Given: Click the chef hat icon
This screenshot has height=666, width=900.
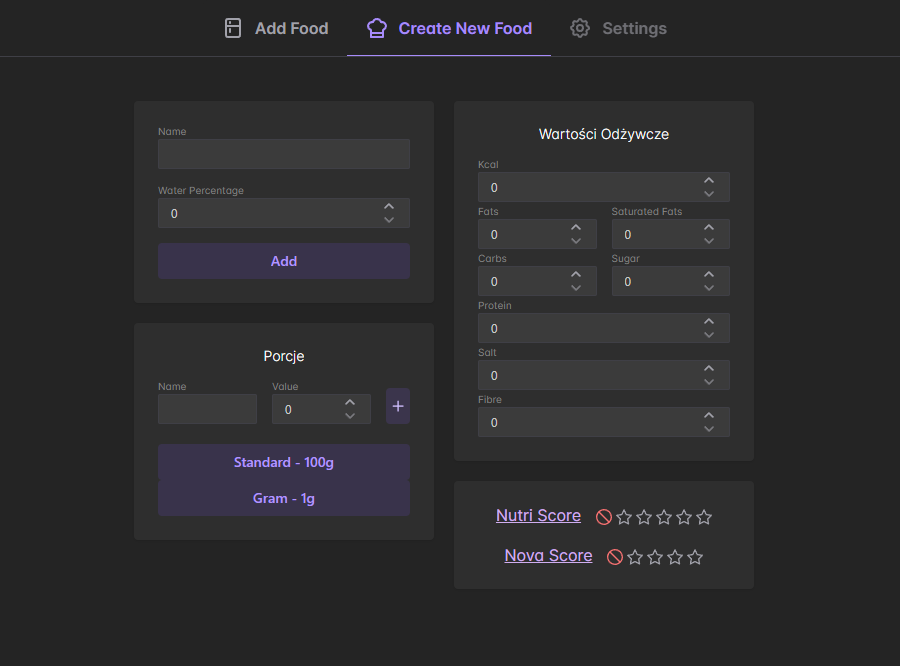Looking at the screenshot, I should click(x=377, y=28).
